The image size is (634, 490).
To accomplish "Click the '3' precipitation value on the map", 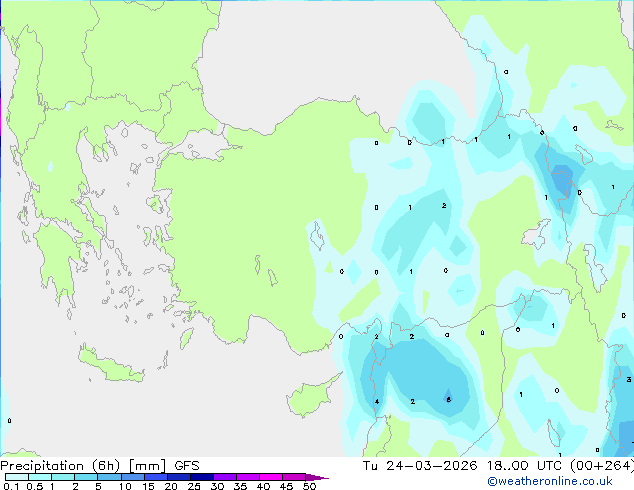I will 629,379.
